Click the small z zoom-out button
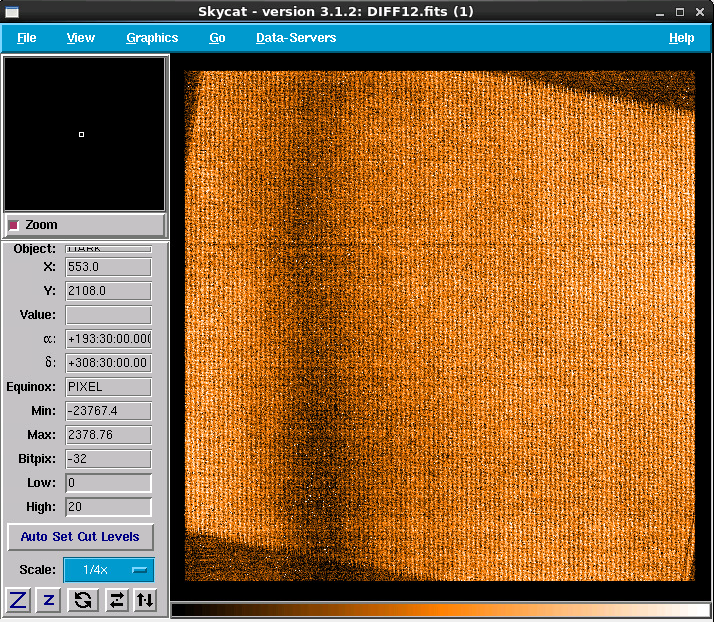 49,600
